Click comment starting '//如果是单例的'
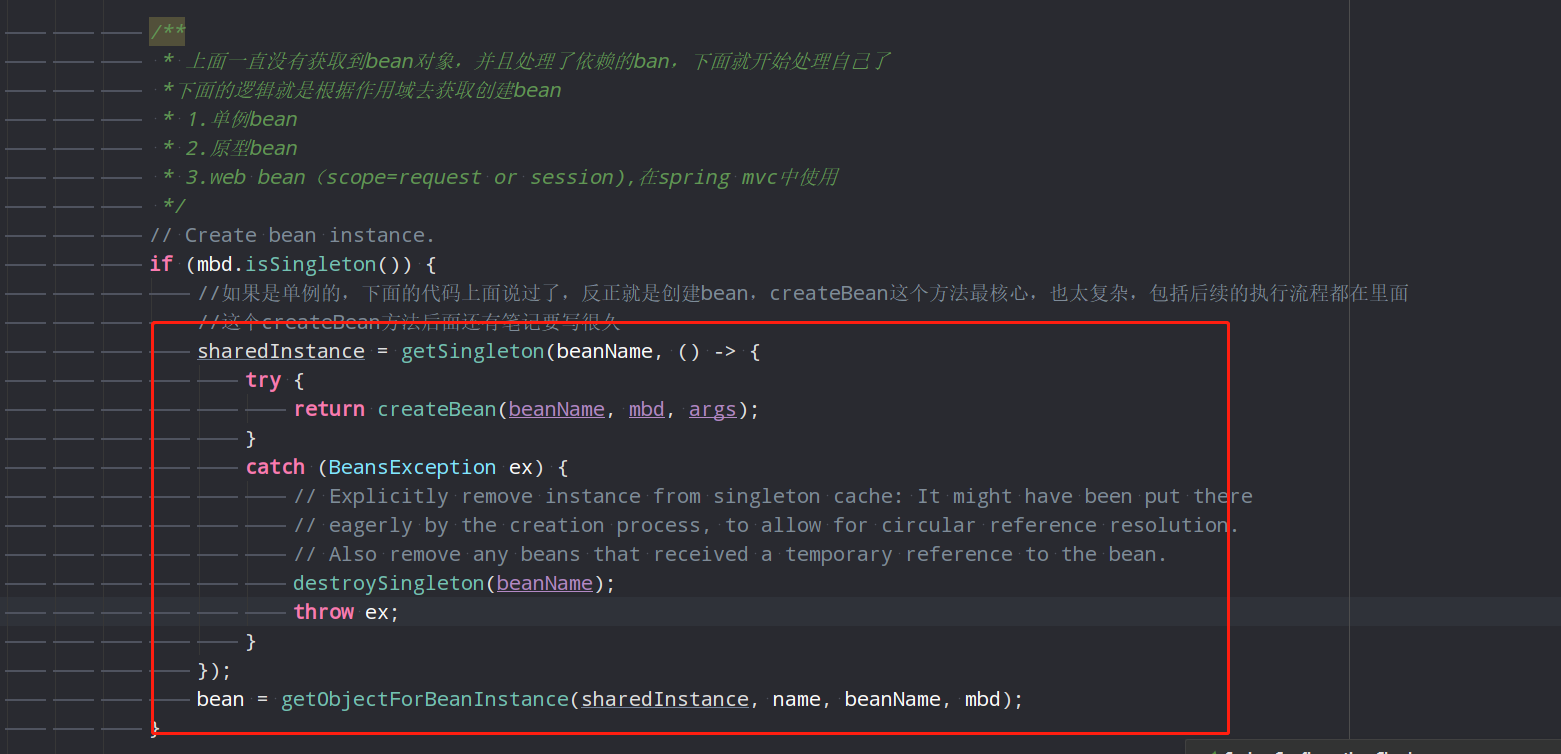1561x754 pixels. click(803, 294)
